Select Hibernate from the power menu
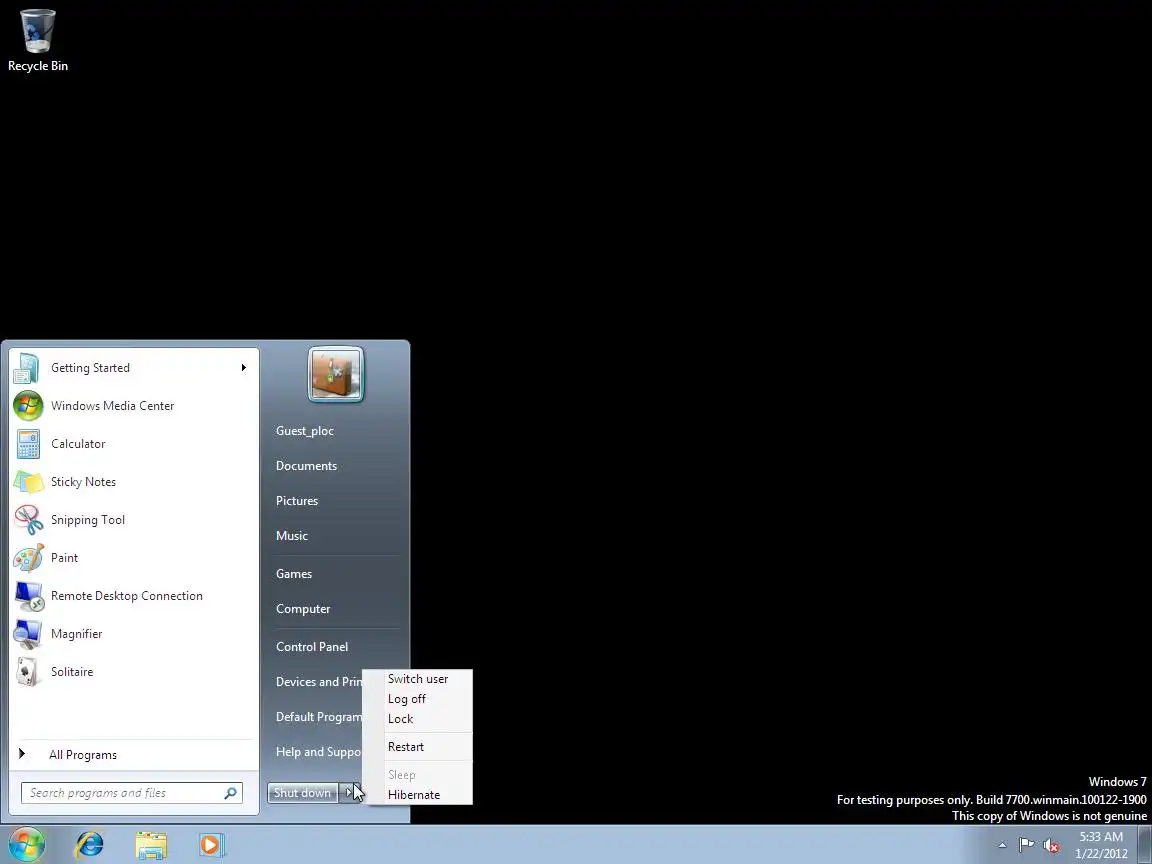 click(x=414, y=795)
